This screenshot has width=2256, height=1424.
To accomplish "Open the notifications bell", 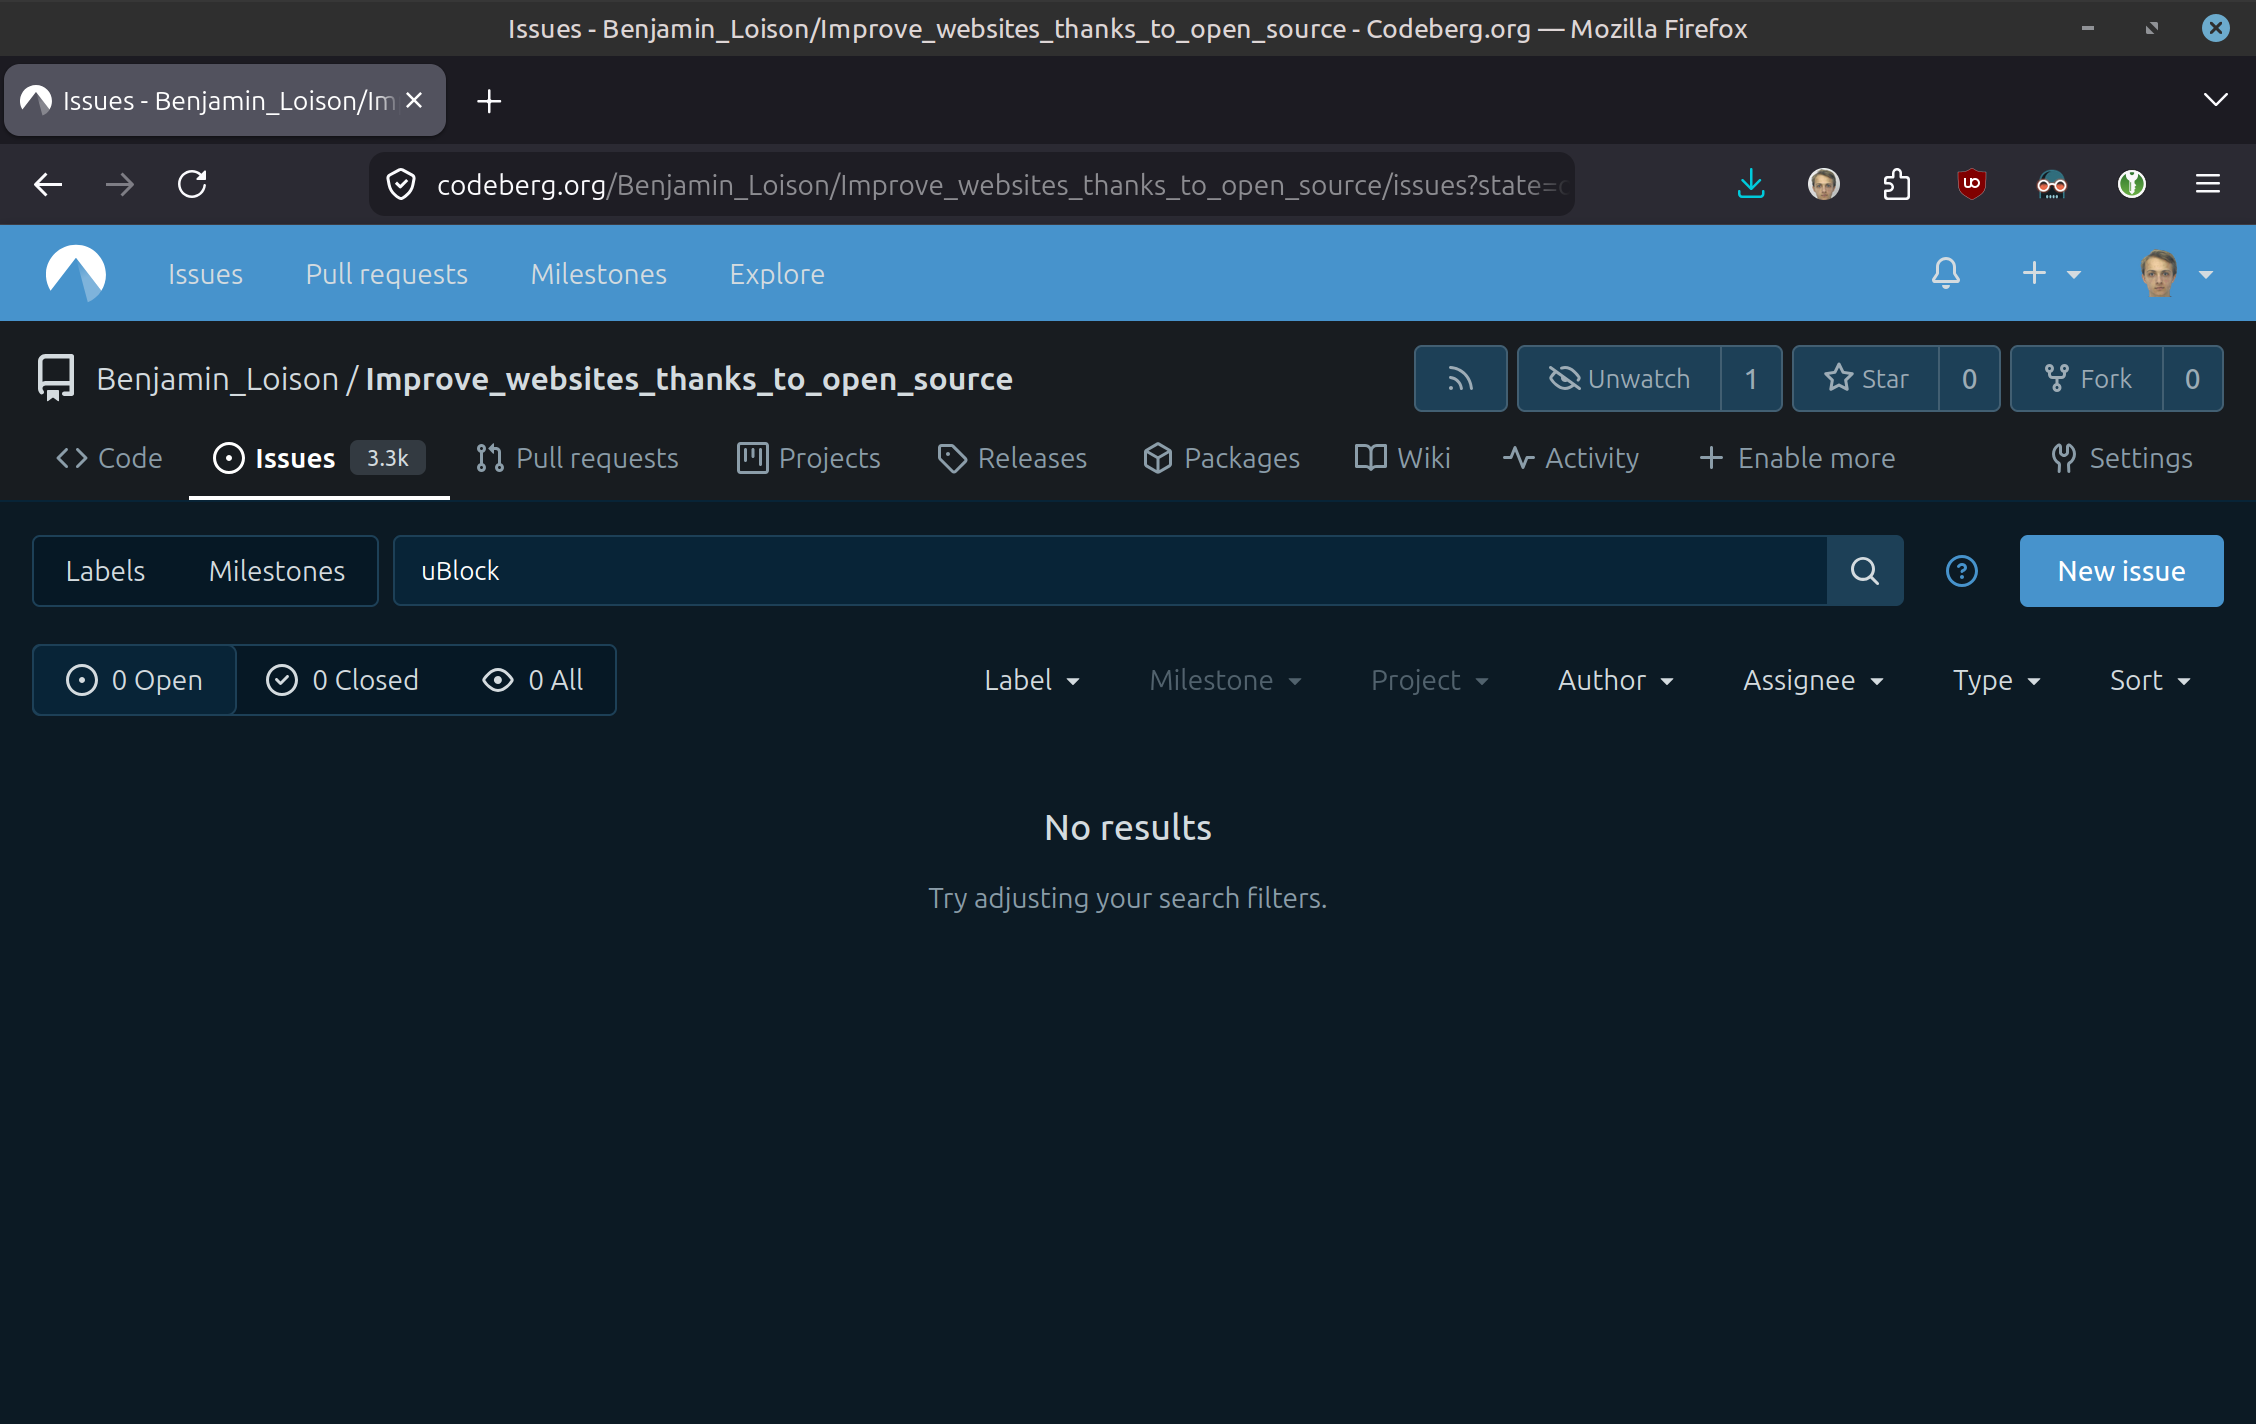I will [1945, 273].
